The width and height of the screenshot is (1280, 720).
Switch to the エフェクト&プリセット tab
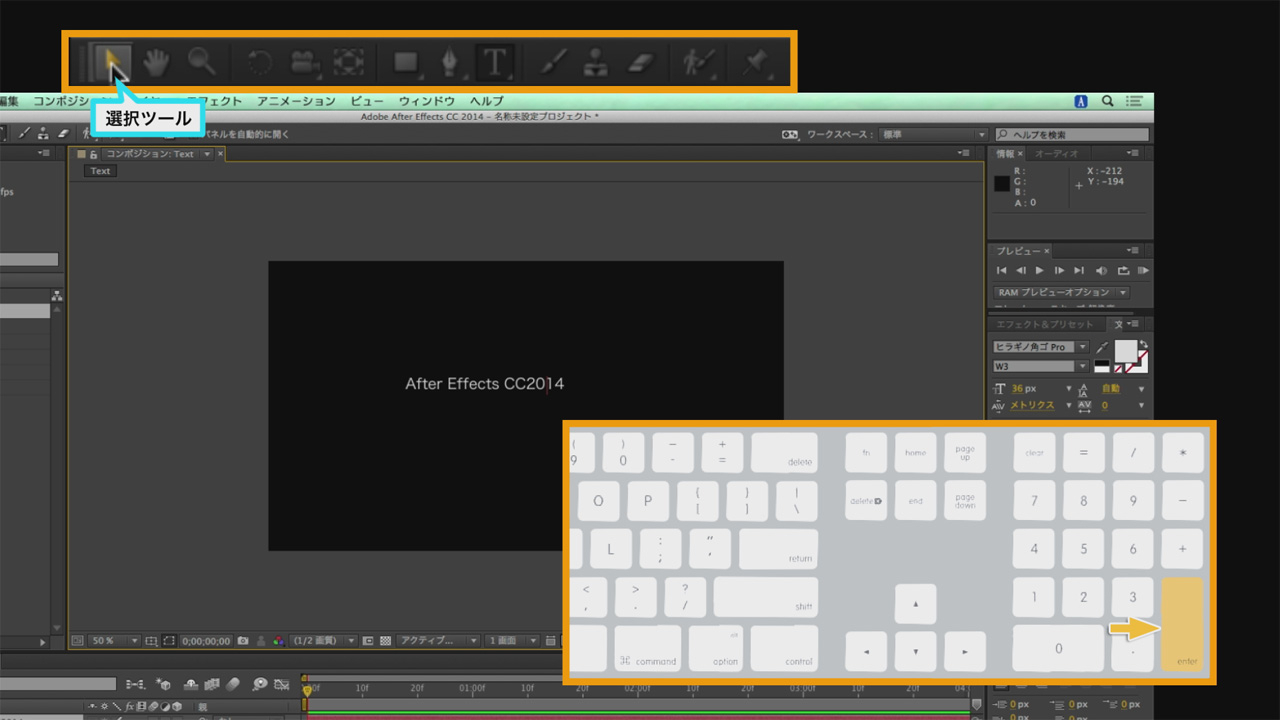click(x=1047, y=324)
